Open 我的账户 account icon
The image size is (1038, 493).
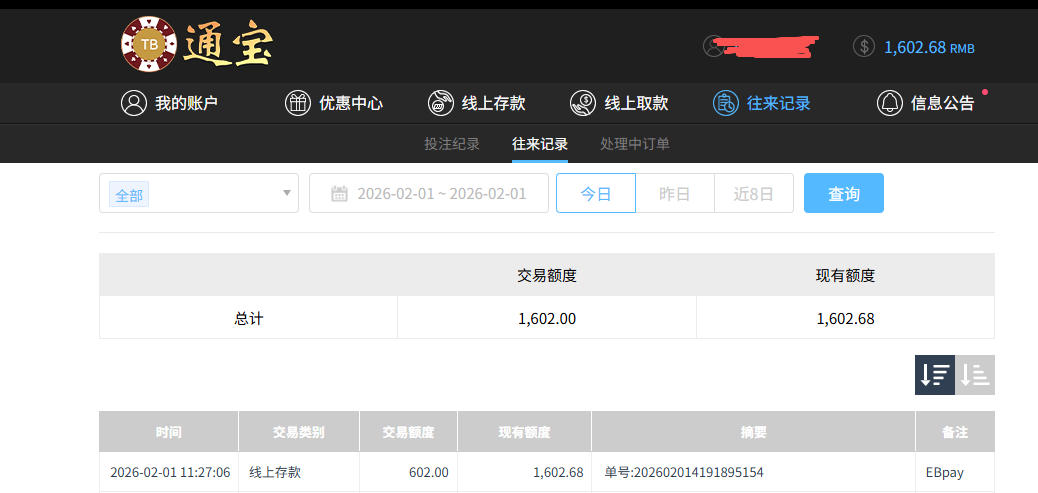click(134, 103)
